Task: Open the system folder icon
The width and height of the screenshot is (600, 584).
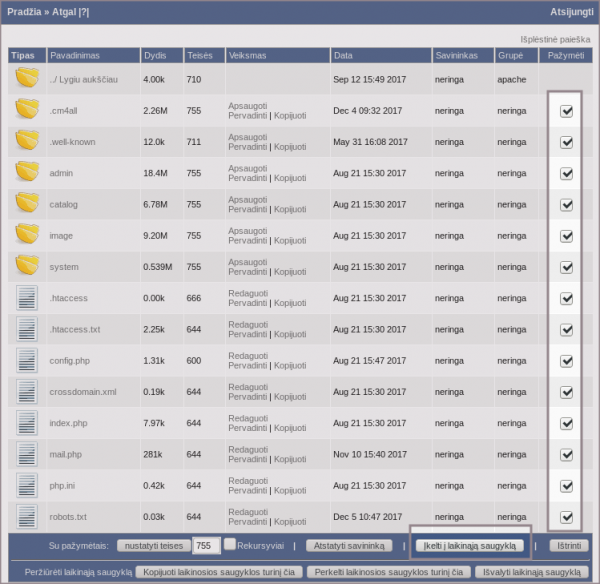Action: pos(27,265)
